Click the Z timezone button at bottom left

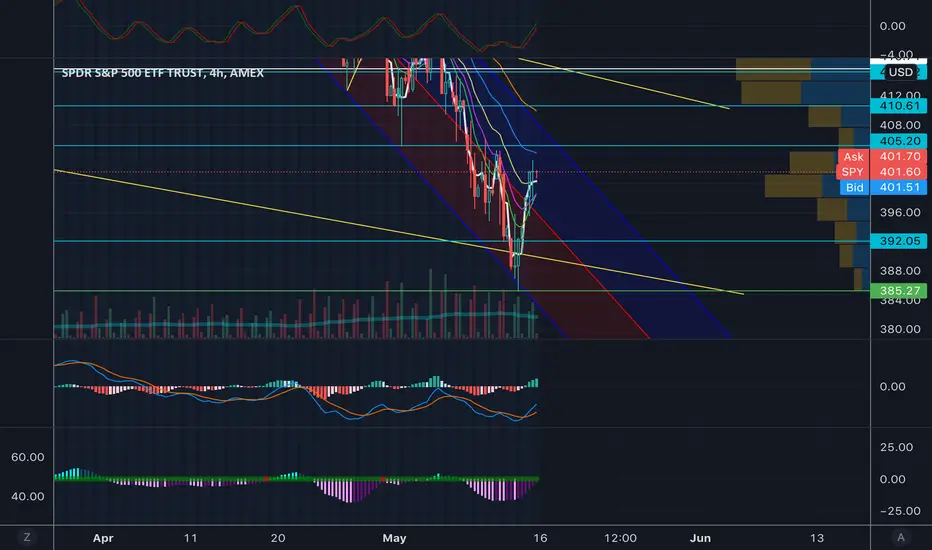point(27,538)
